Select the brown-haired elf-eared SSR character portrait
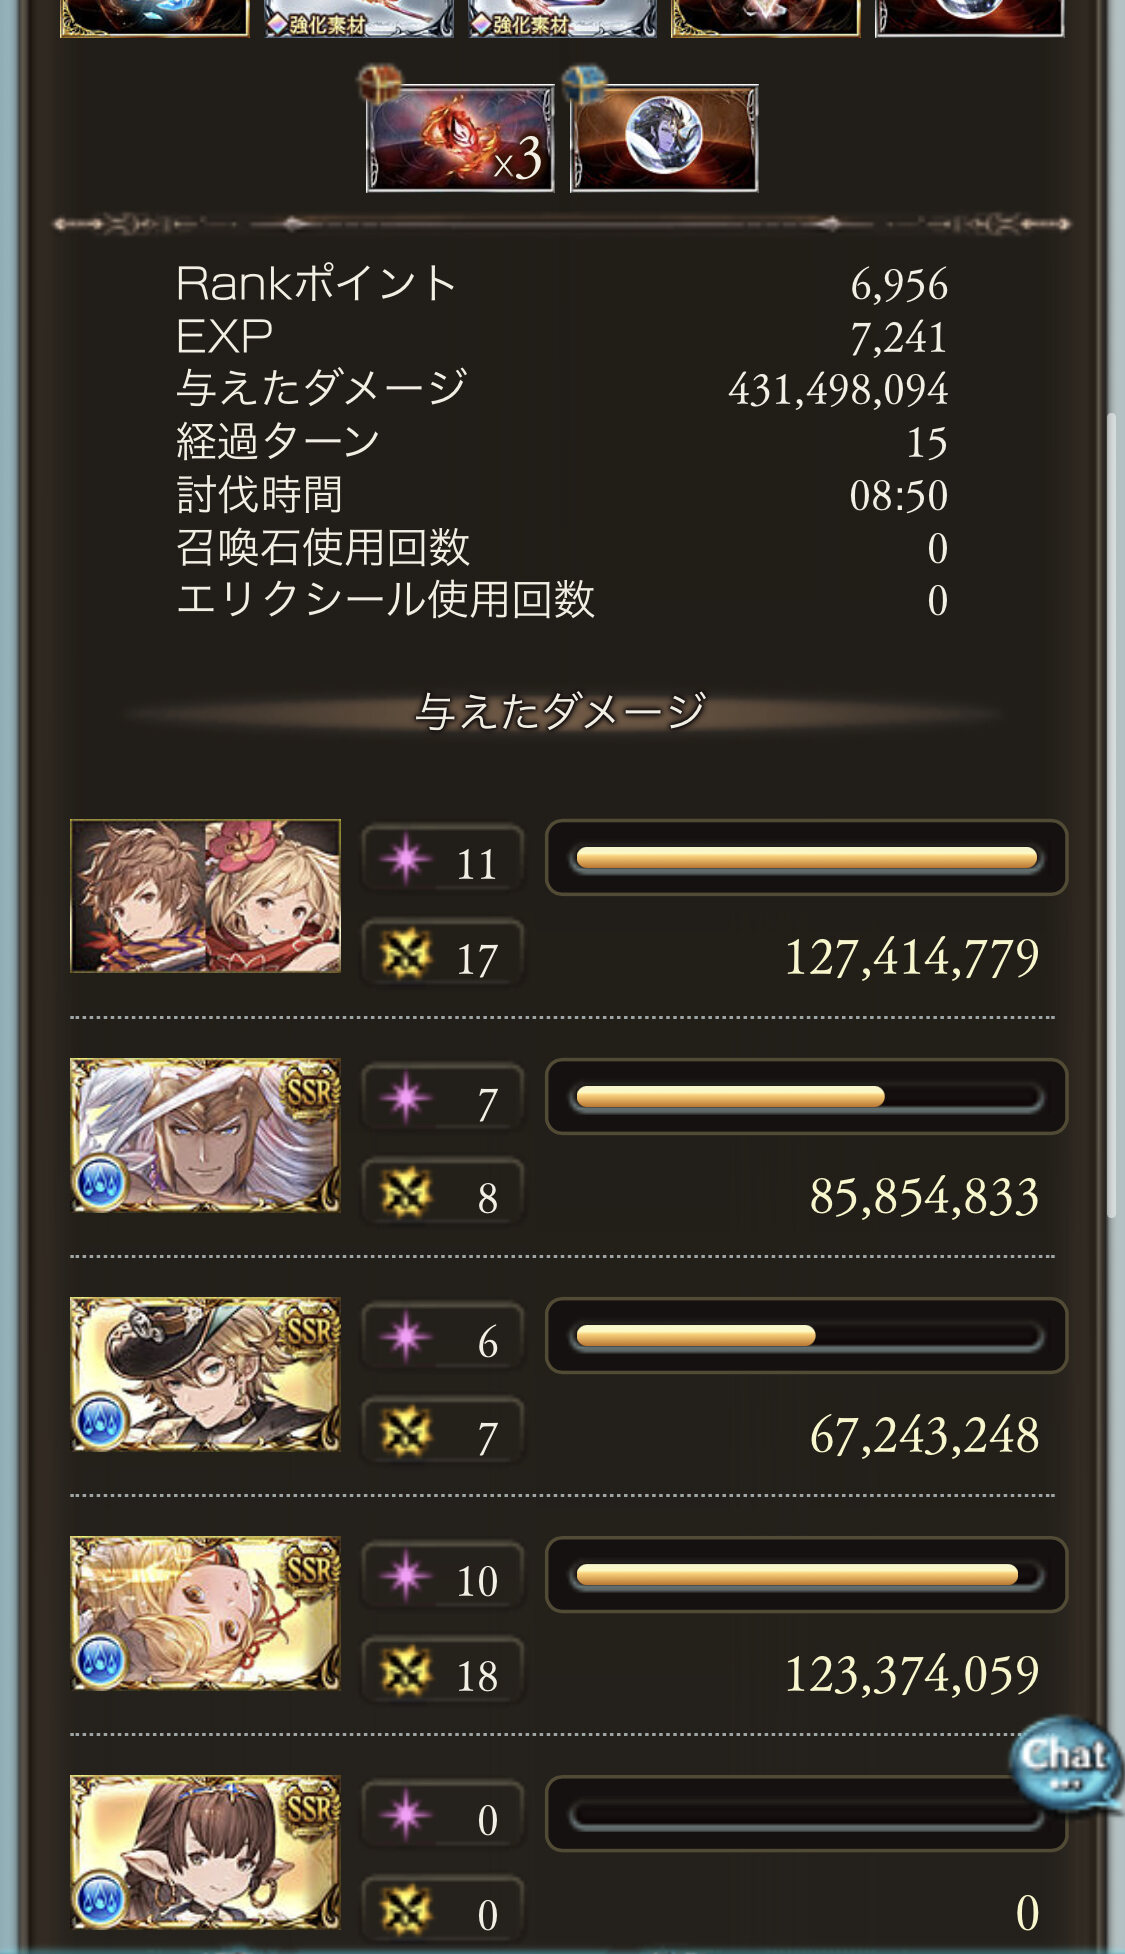1125x1954 pixels. tap(205, 1852)
